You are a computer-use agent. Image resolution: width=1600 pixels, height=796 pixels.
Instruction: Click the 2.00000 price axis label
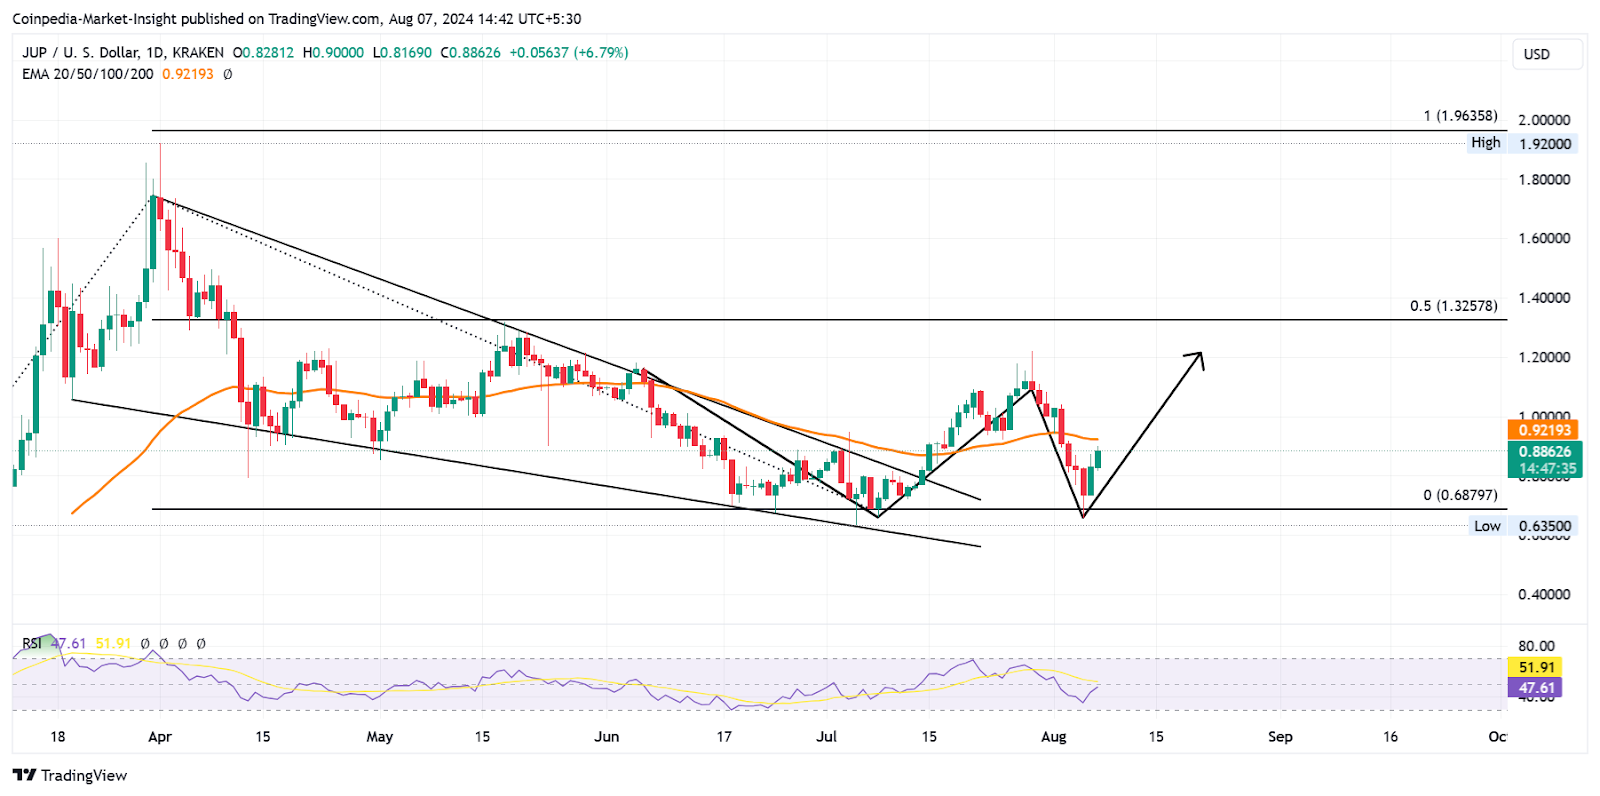click(1544, 120)
